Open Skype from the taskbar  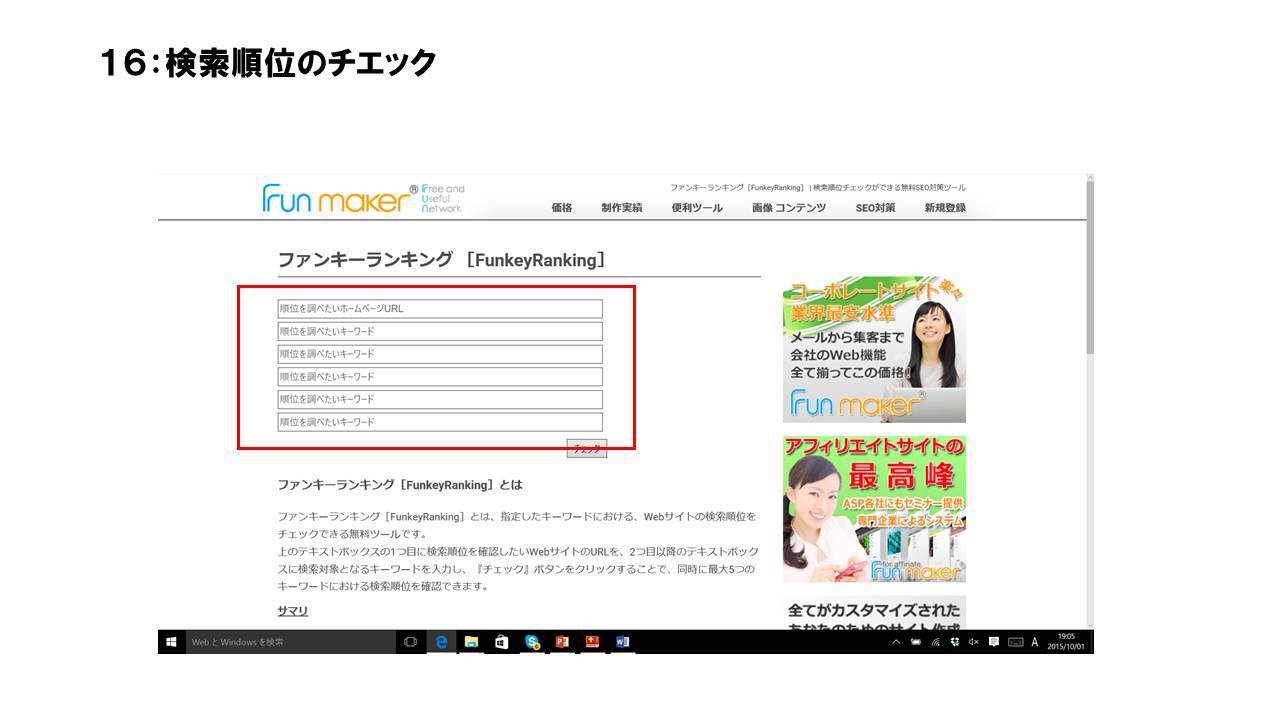click(x=532, y=642)
